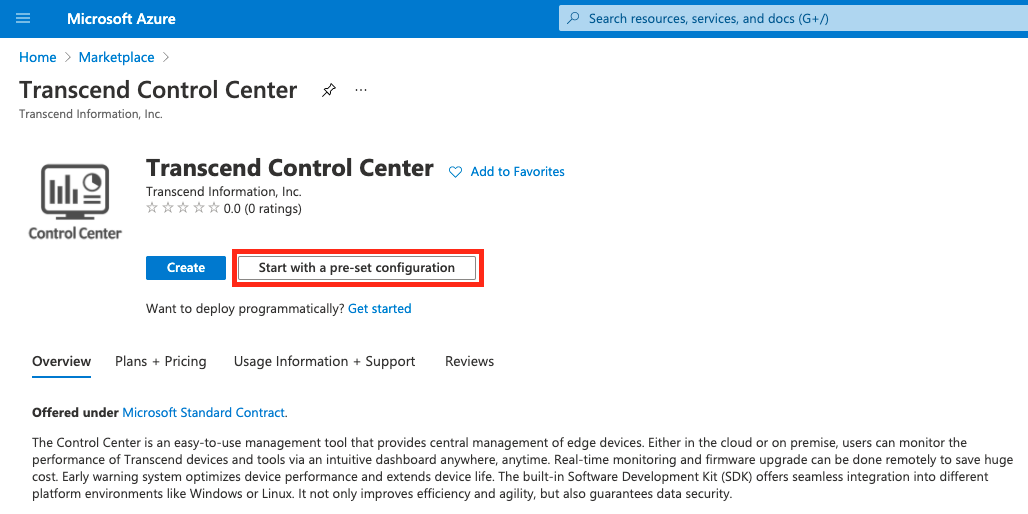Go to Home breadcrumb
1028x514 pixels.
click(x=37, y=57)
